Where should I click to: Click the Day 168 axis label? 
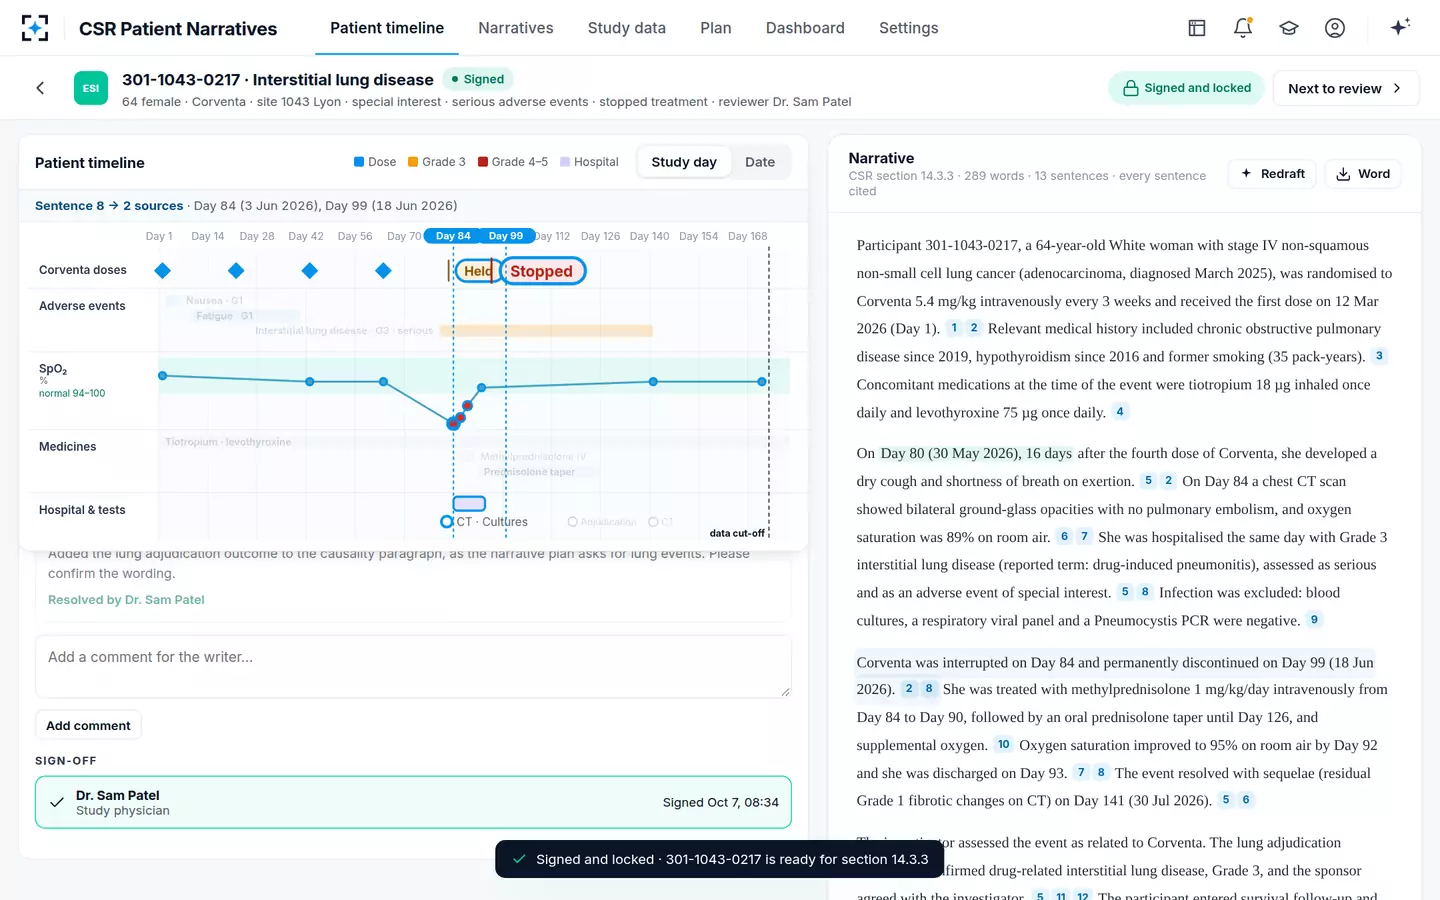coord(747,237)
